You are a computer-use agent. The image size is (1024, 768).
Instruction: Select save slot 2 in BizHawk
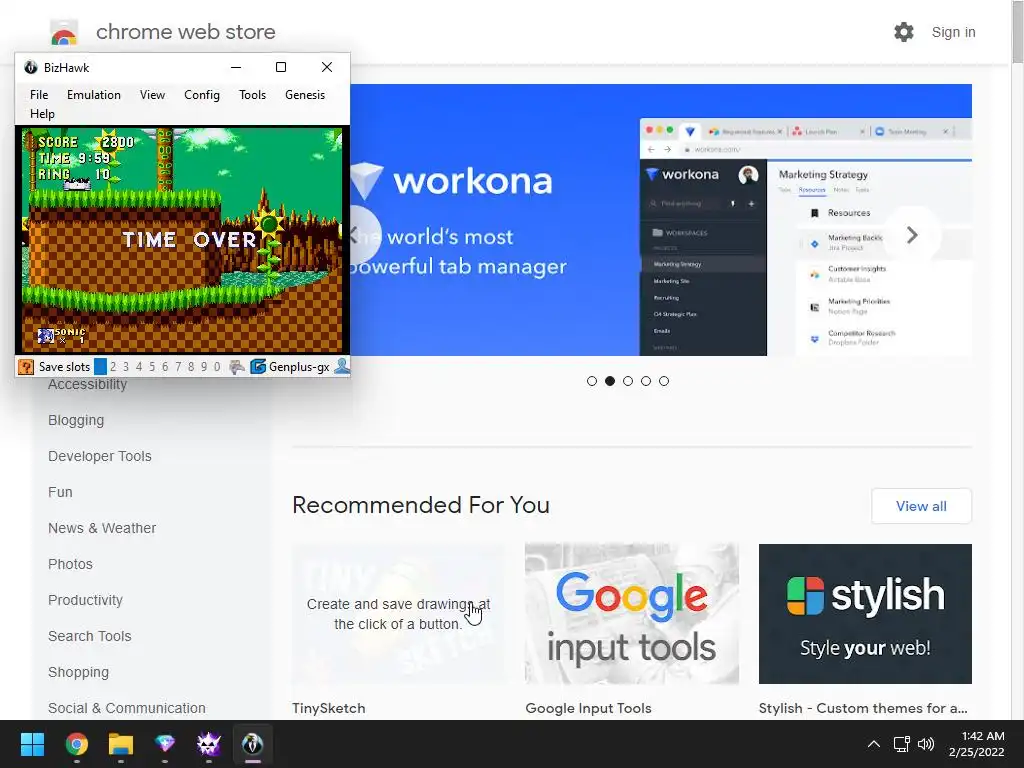coord(113,367)
